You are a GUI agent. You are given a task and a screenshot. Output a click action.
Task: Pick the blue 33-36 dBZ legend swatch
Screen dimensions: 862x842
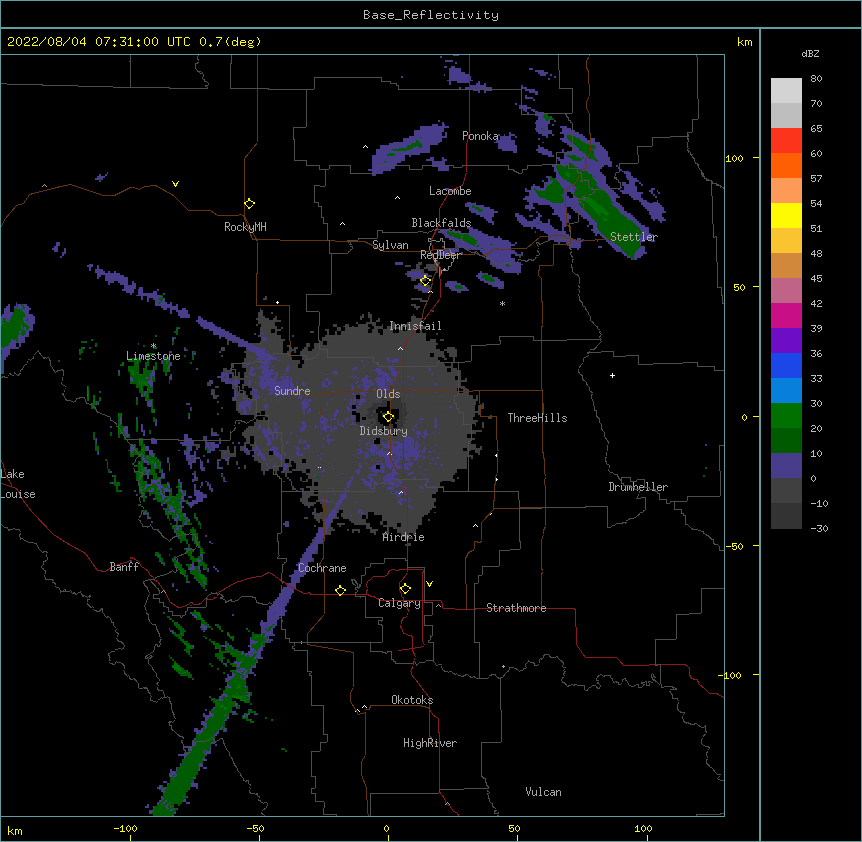pyautogui.click(x=786, y=365)
